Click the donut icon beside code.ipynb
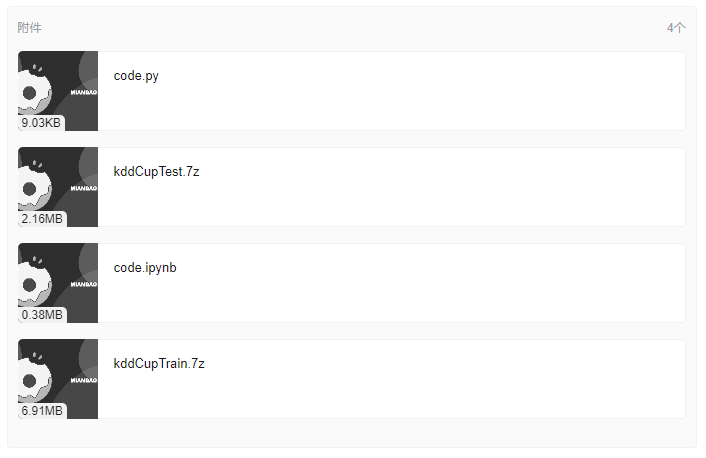This screenshot has height=458, width=706. 30,284
